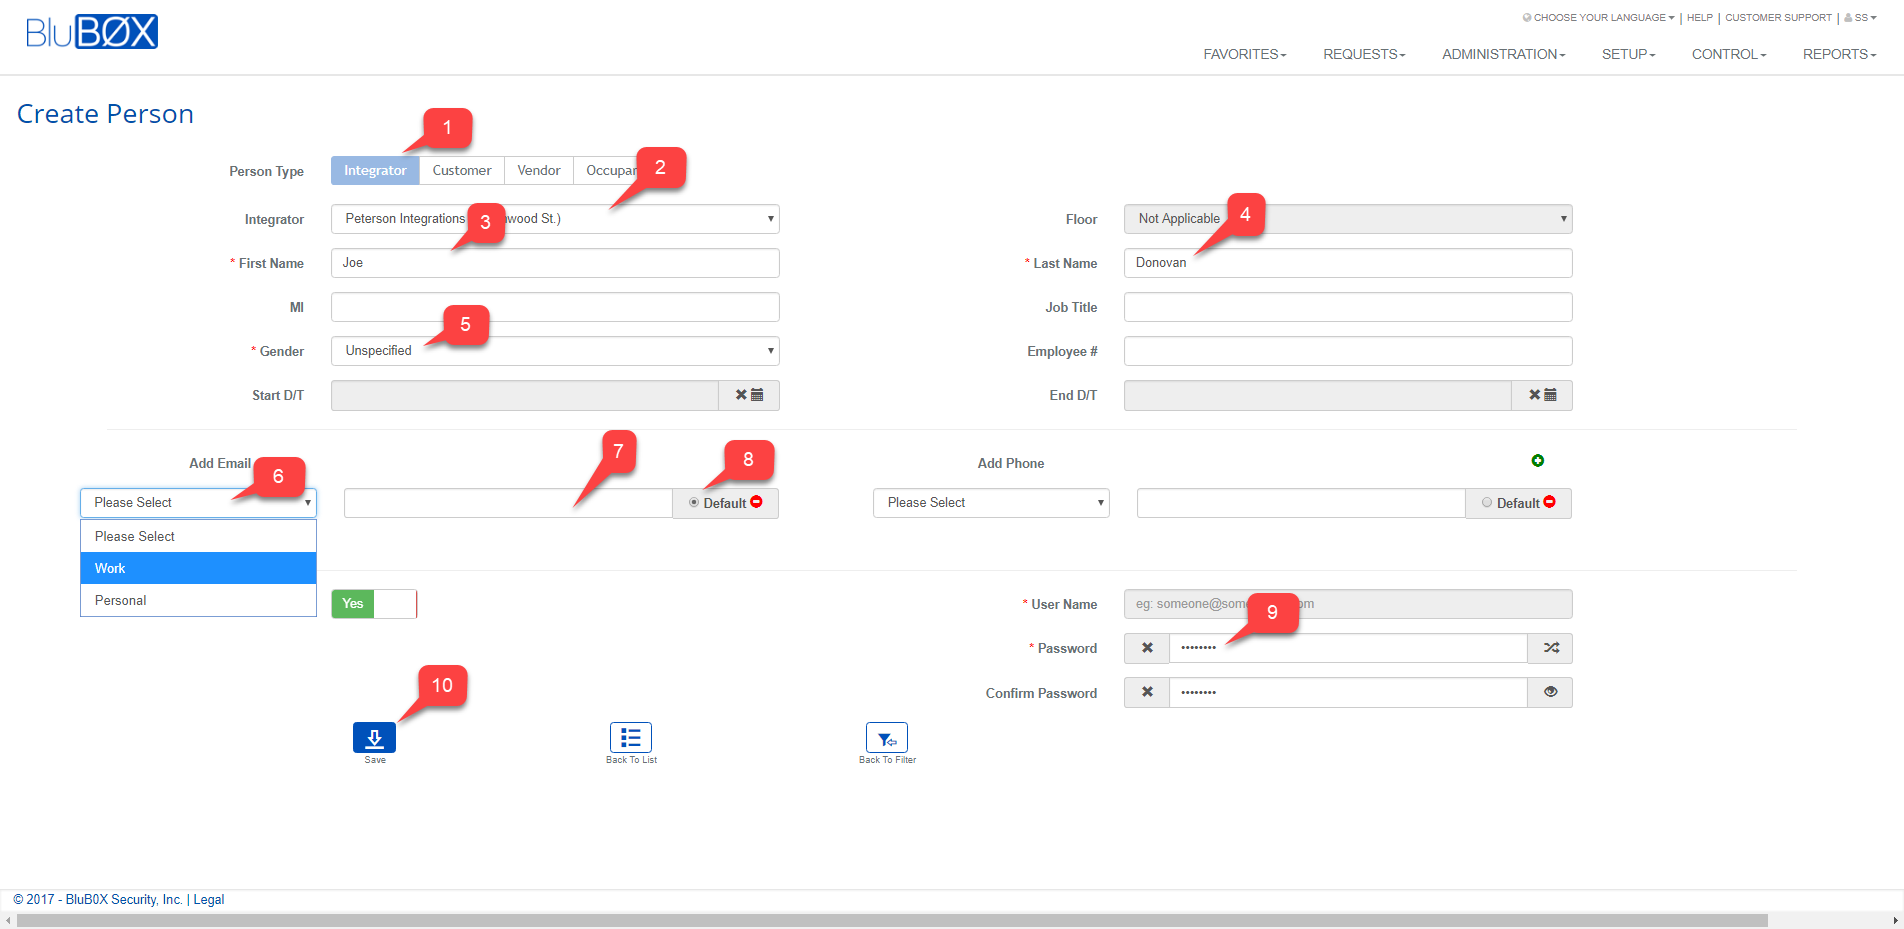Open the Legal link in the footer
This screenshot has width=1904, height=929.
pyautogui.click(x=209, y=899)
